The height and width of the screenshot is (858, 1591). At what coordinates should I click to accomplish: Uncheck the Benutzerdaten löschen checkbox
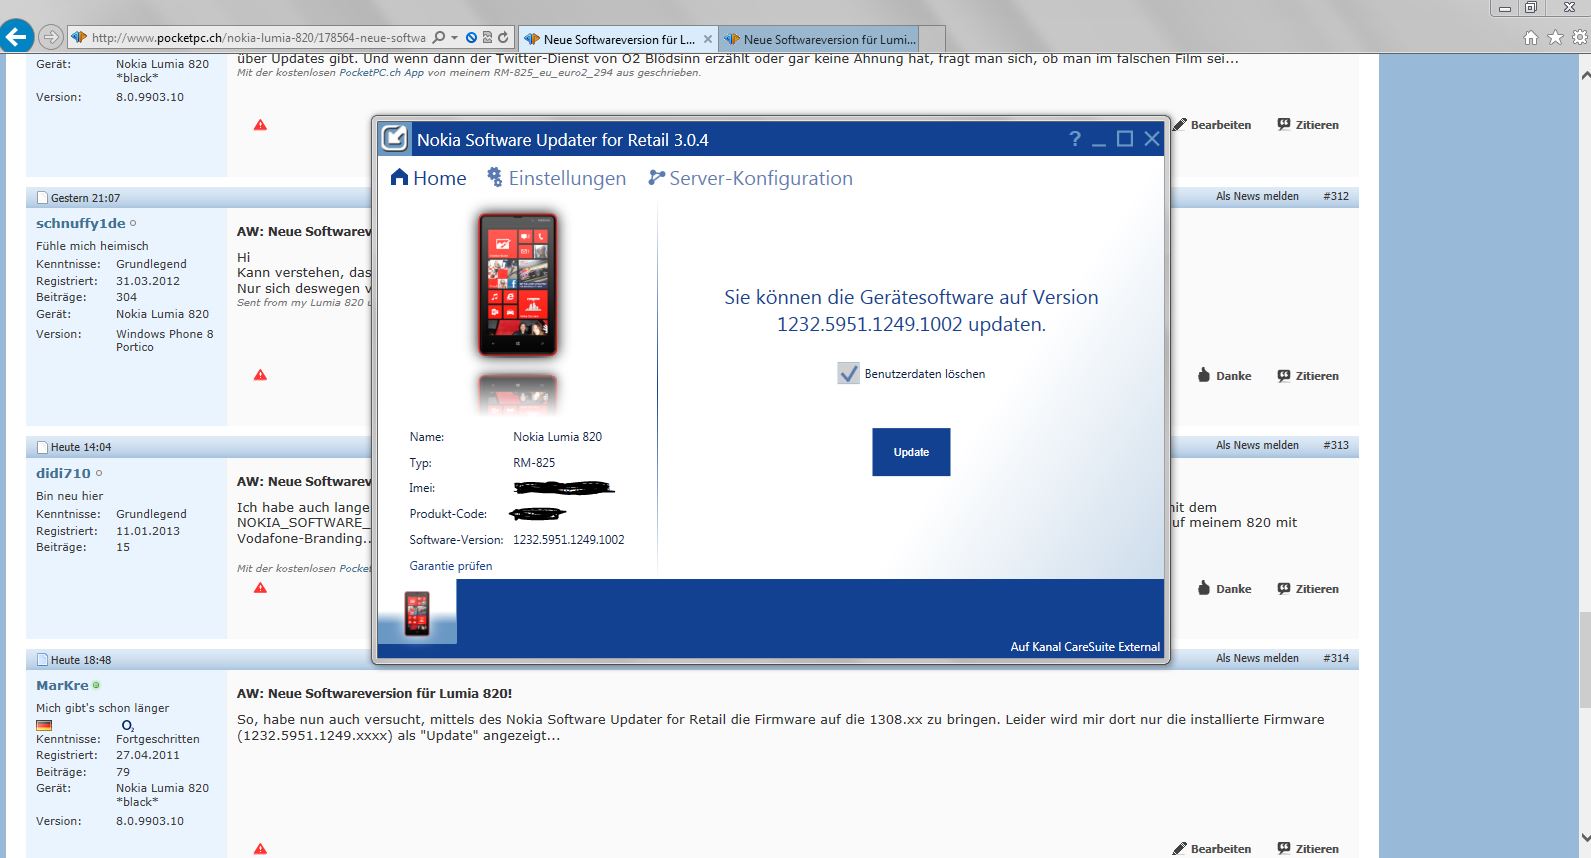[x=848, y=374]
